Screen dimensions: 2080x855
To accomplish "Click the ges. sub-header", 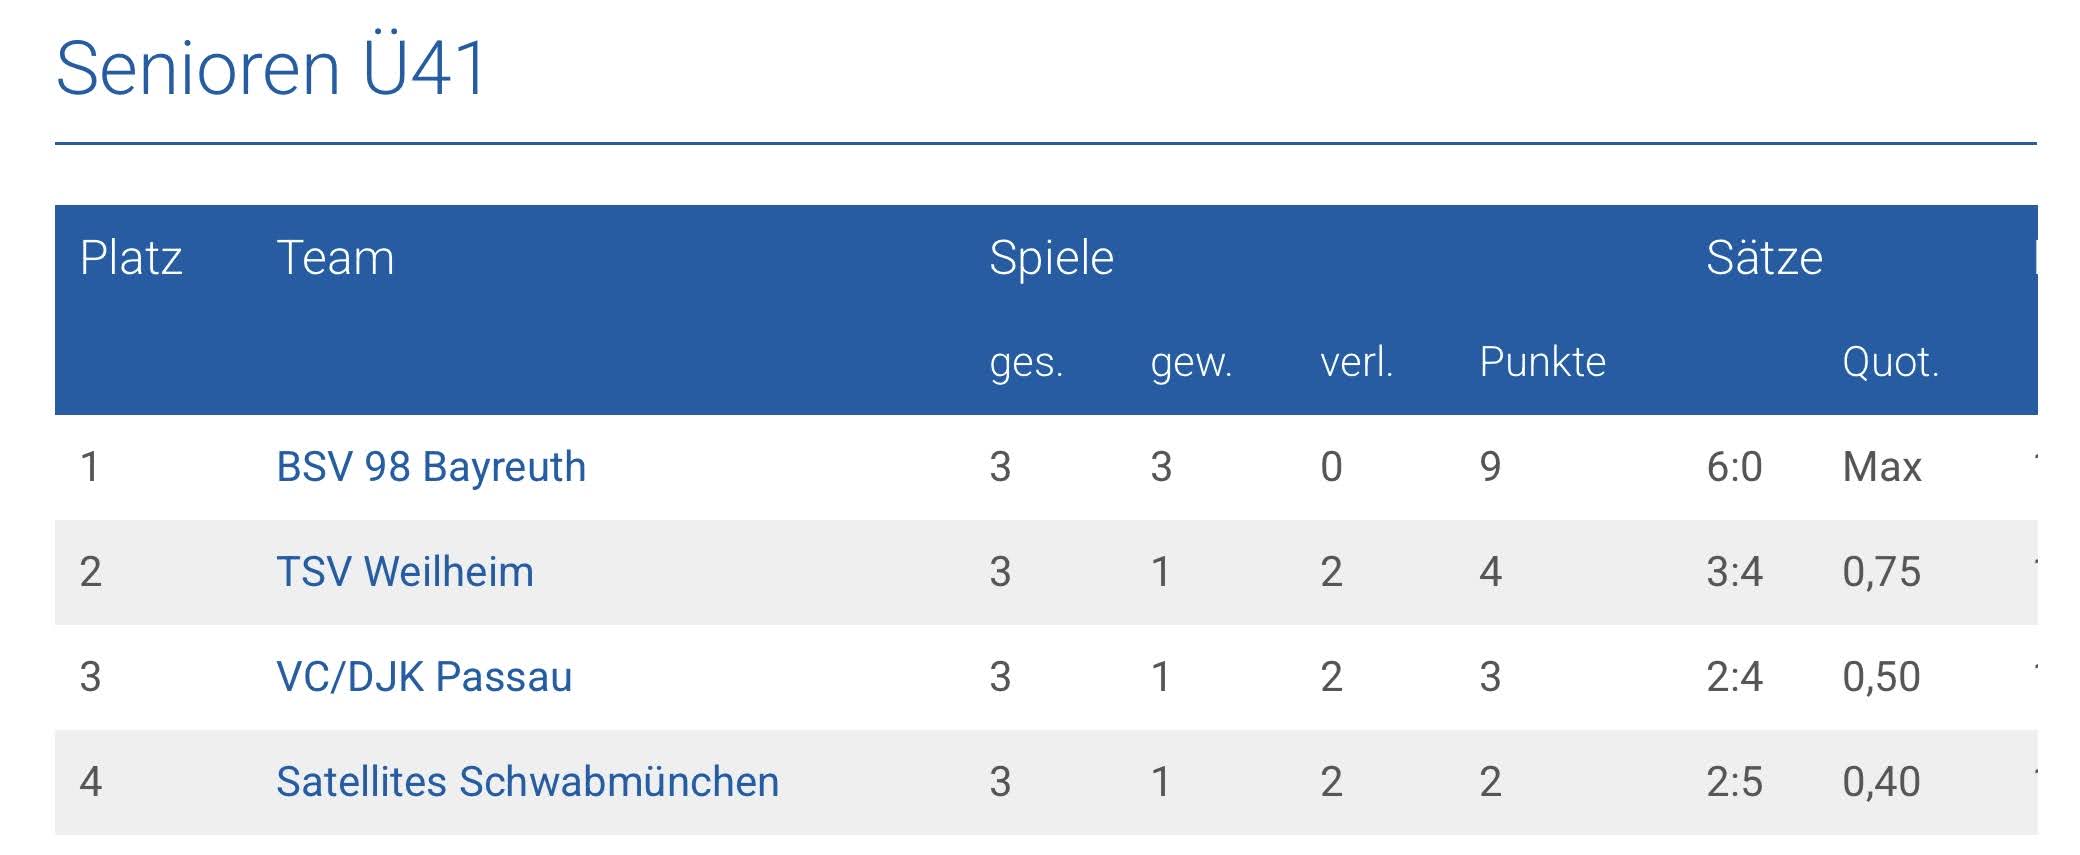I will (1026, 362).
